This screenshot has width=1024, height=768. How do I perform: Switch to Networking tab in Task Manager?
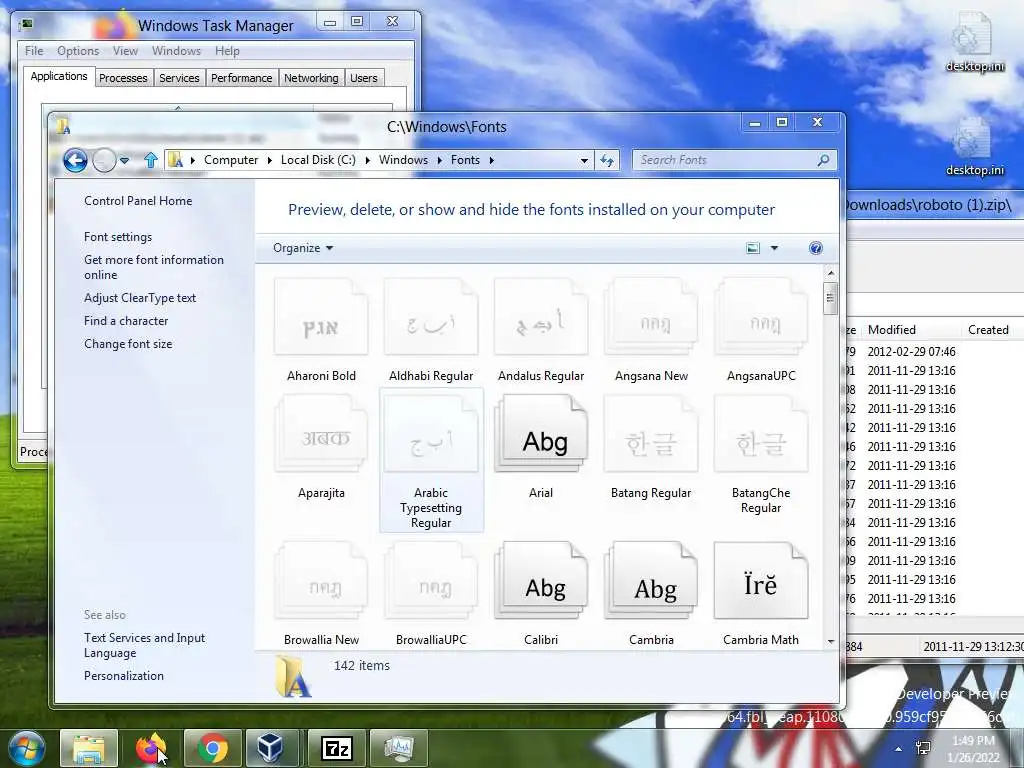click(311, 78)
